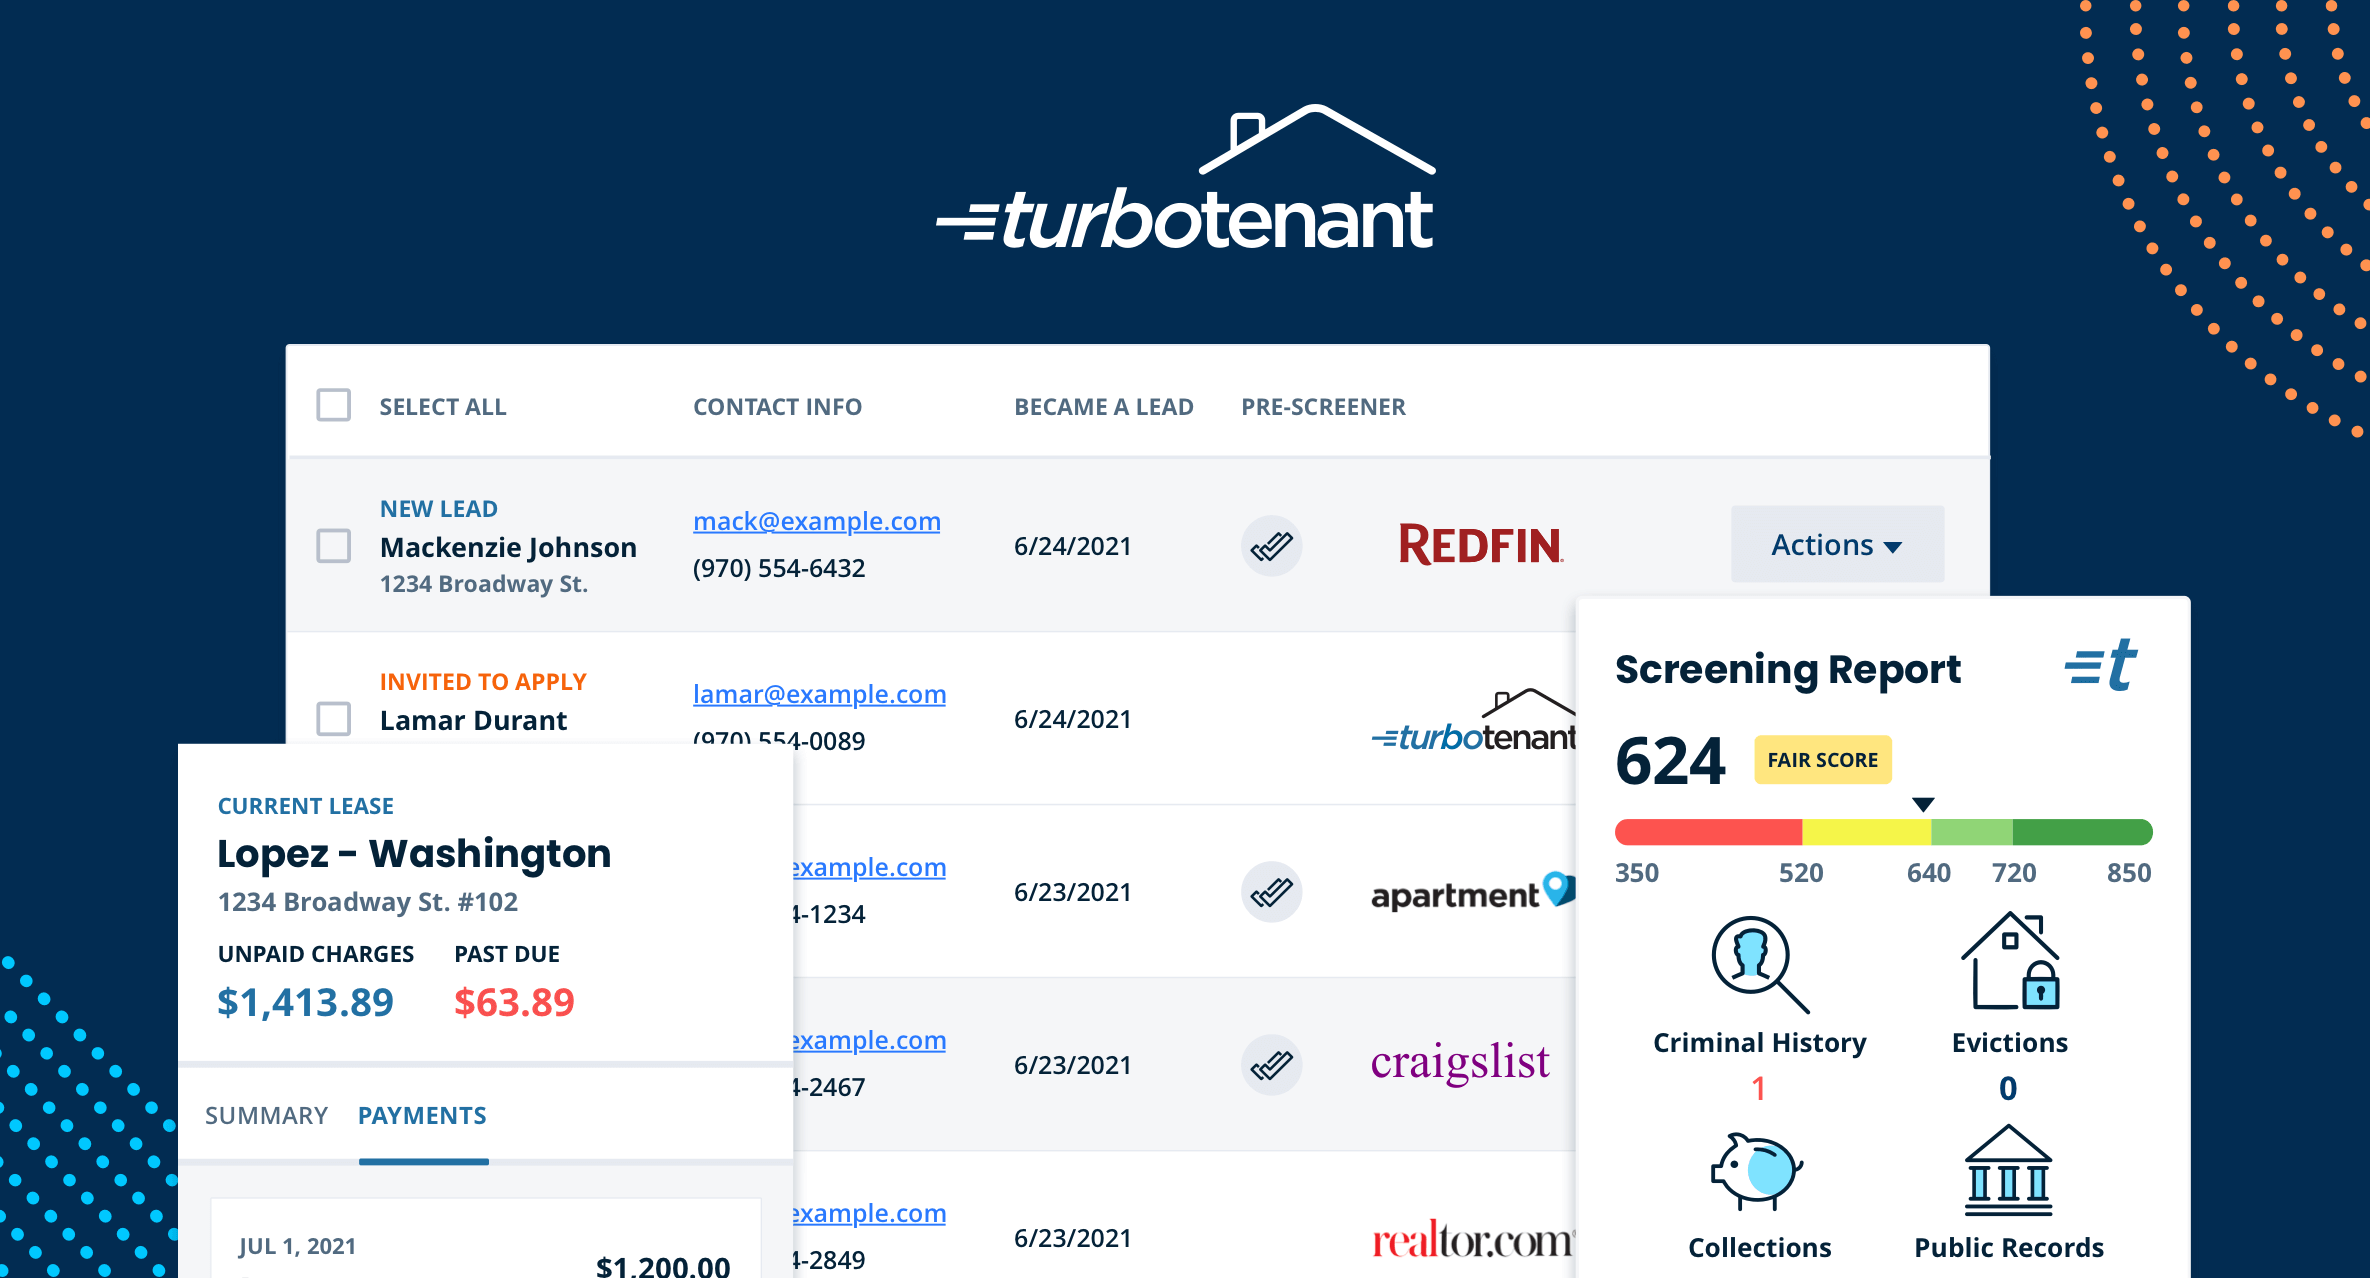
Task: Open Mackenzie Johnson's pre-screener checkmark icon
Action: [x=1271, y=546]
